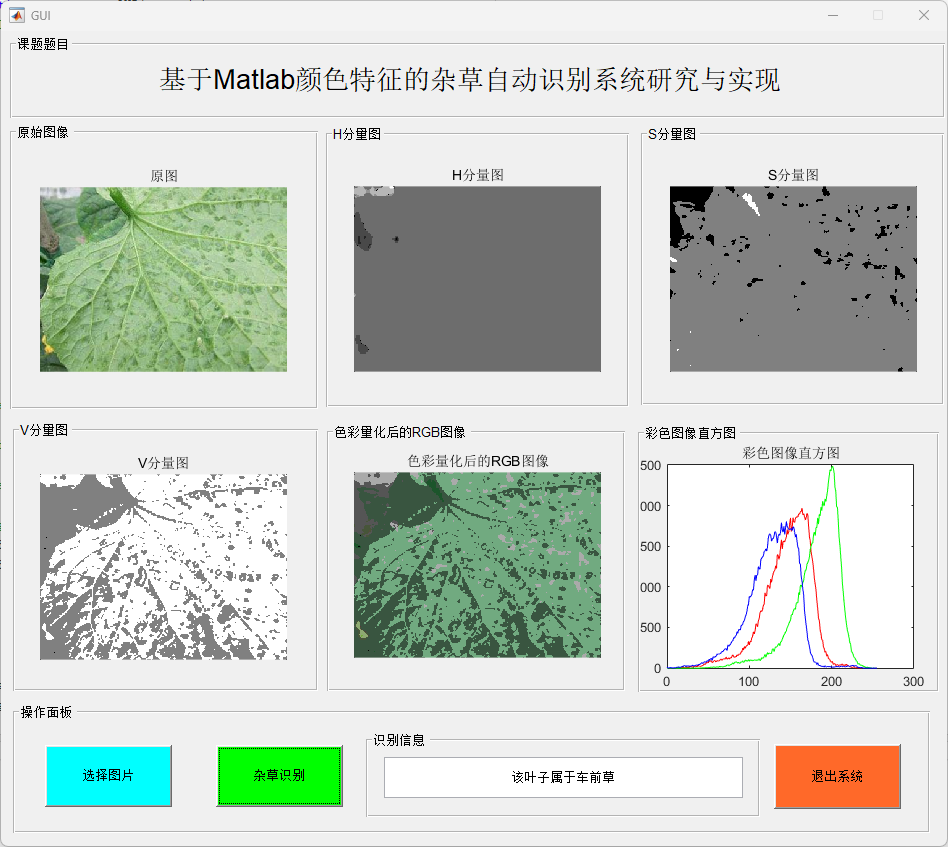The image size is (948, 847).
Task: Maximize the GUI window
Action: point(878,15)
